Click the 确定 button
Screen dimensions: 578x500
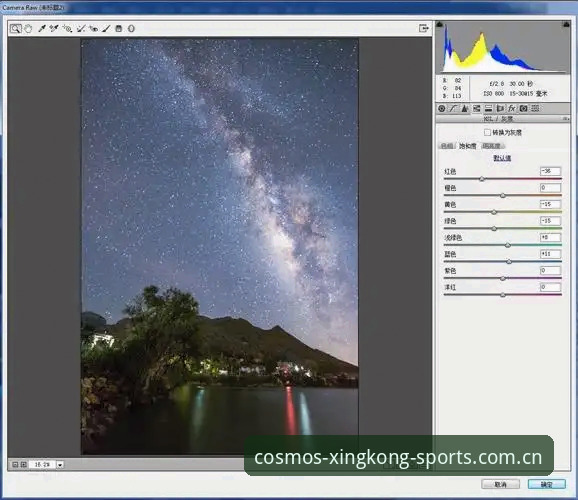coord(547,484)
